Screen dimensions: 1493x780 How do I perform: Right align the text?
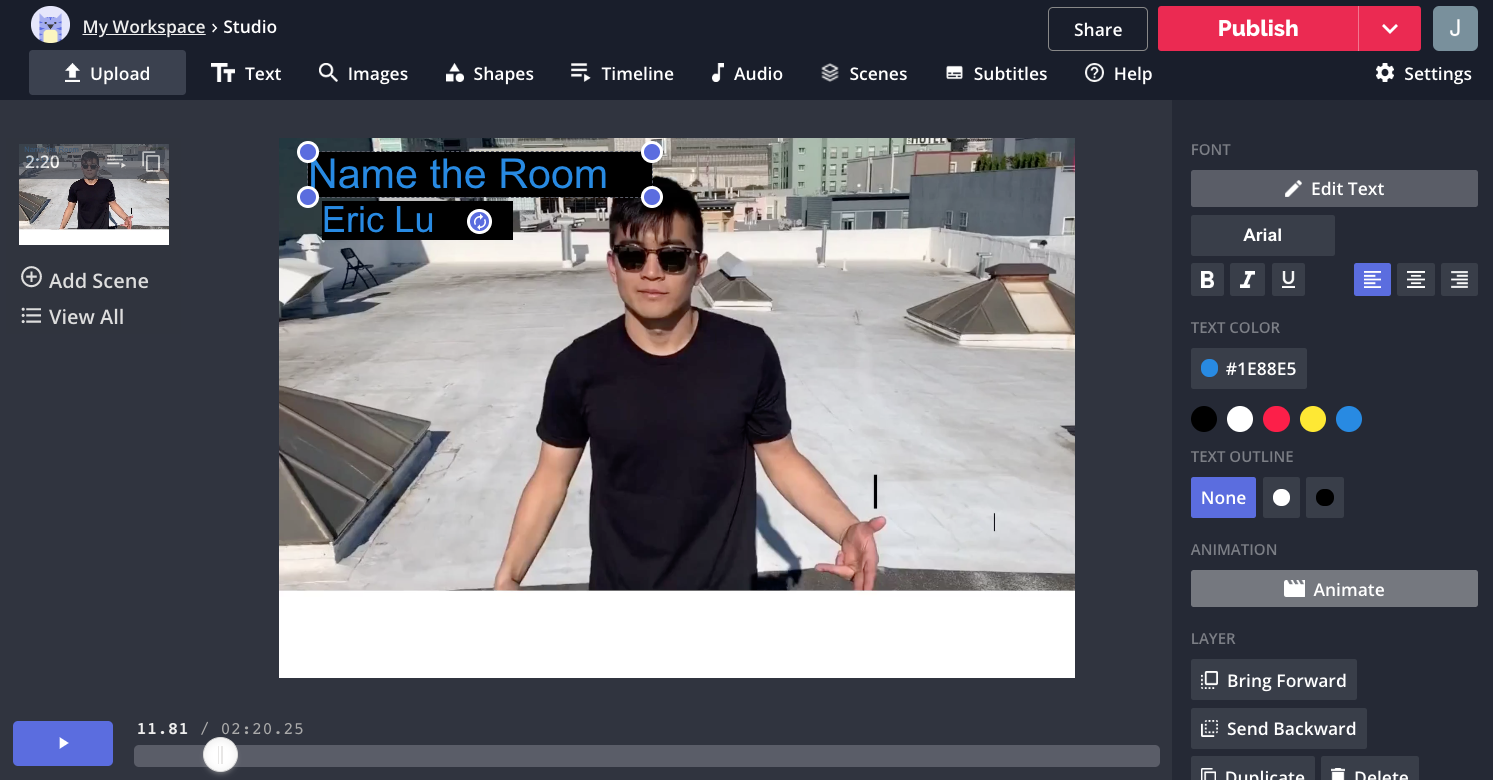[x=1459, y=280]
